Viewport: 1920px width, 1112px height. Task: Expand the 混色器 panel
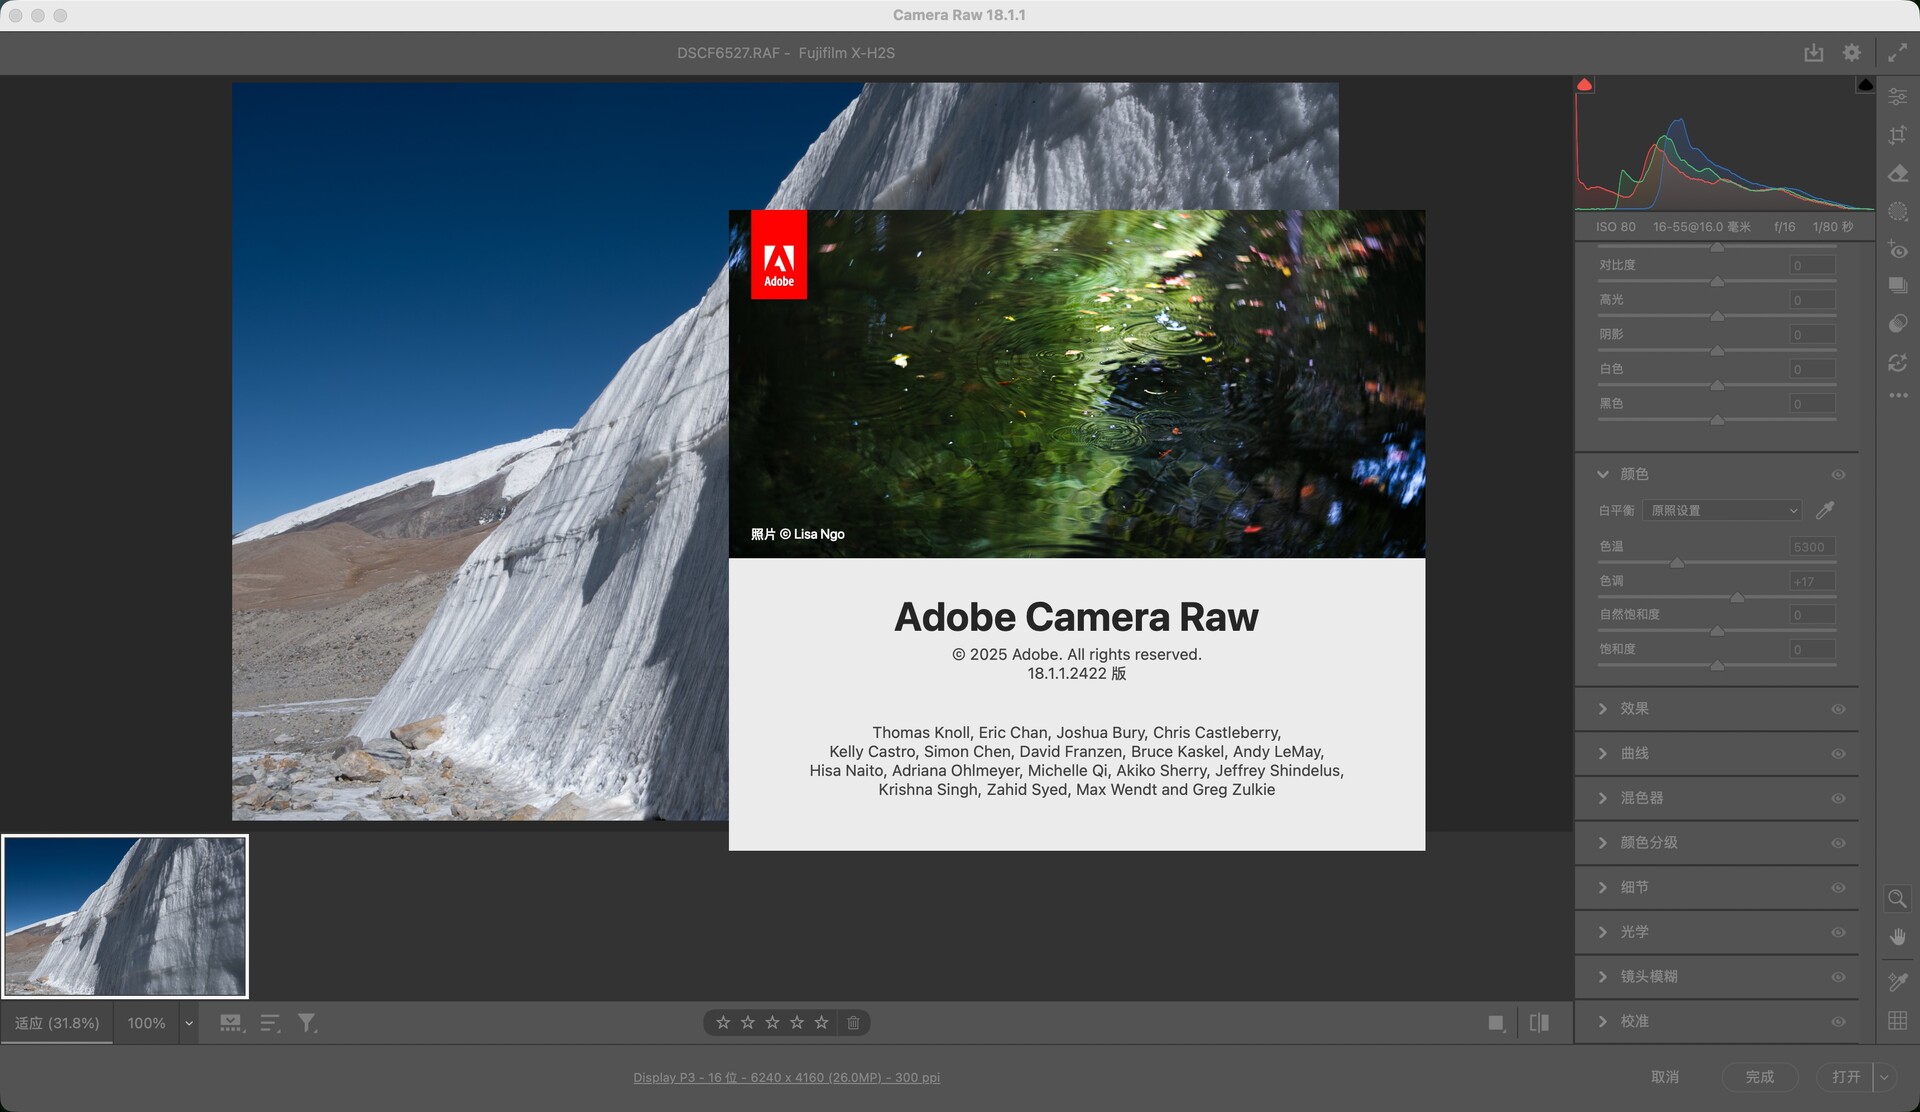[x=1603, y=798]
